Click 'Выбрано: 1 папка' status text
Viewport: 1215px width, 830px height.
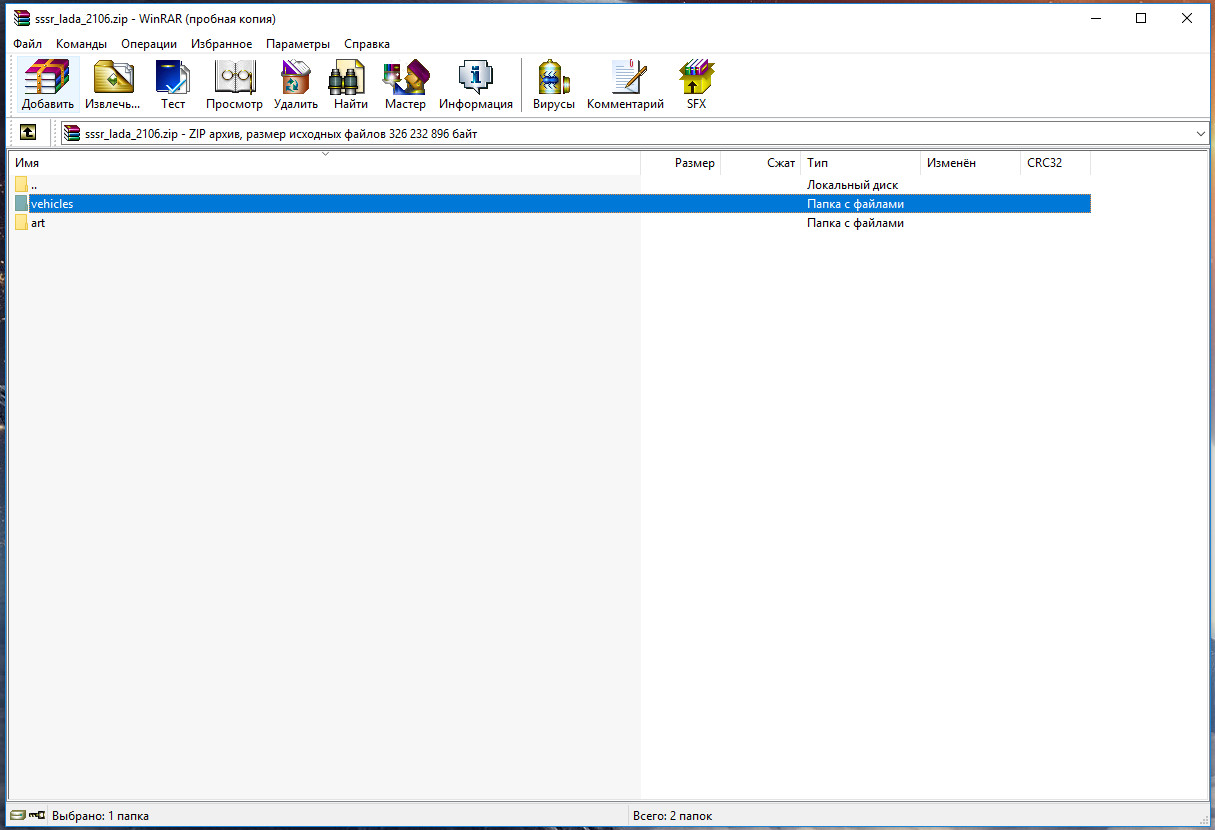click(100, 816)
